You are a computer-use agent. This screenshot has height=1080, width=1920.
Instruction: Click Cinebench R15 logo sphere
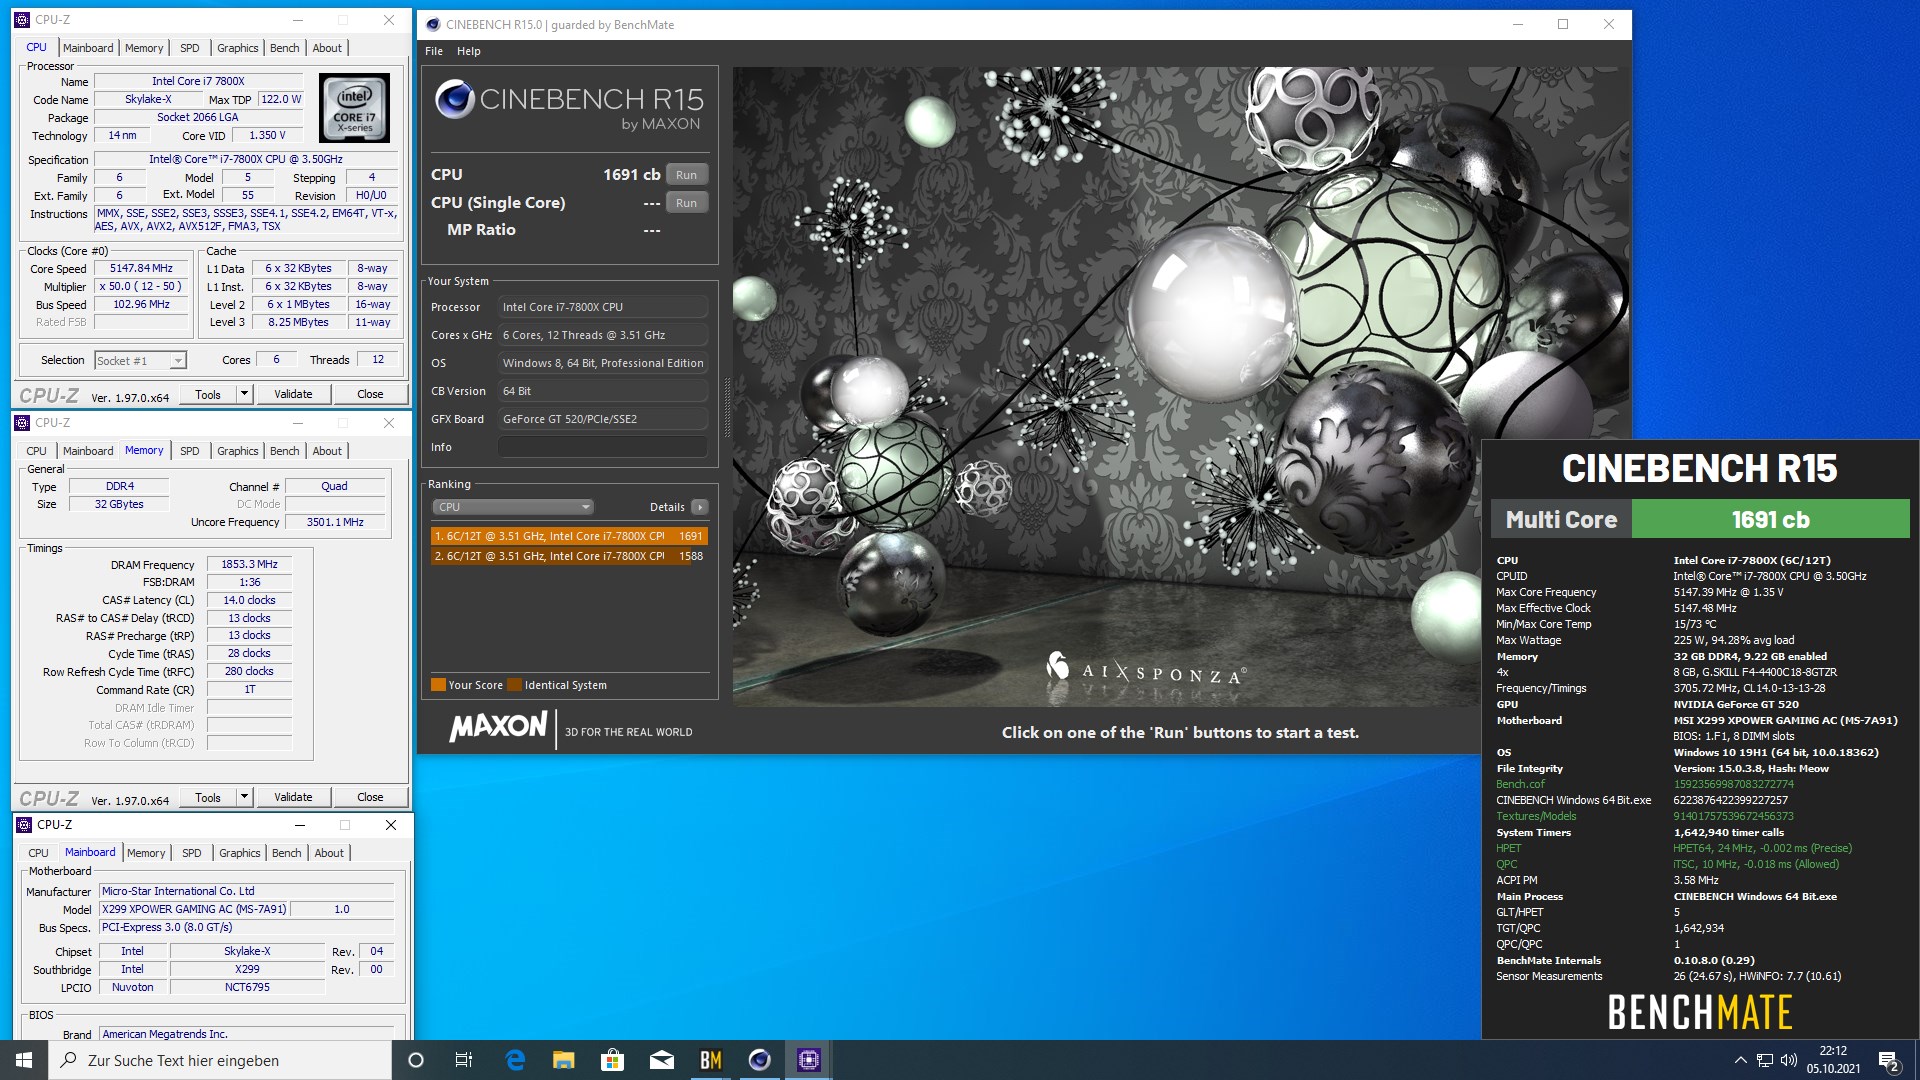pos(454,99)
